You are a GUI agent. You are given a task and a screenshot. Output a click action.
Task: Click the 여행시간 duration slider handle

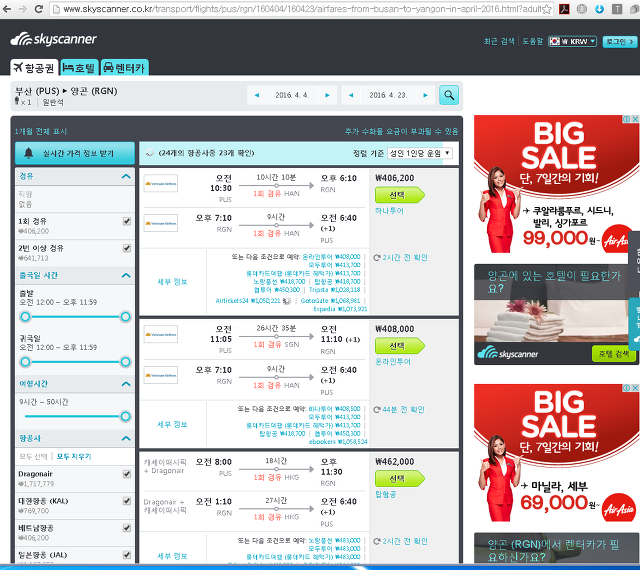coord(125,416)
